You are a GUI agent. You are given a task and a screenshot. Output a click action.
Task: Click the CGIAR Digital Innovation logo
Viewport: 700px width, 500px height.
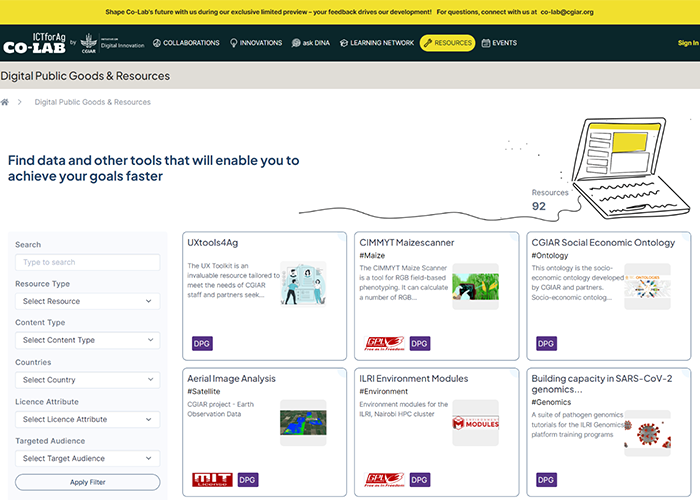(x=112, y=43)
